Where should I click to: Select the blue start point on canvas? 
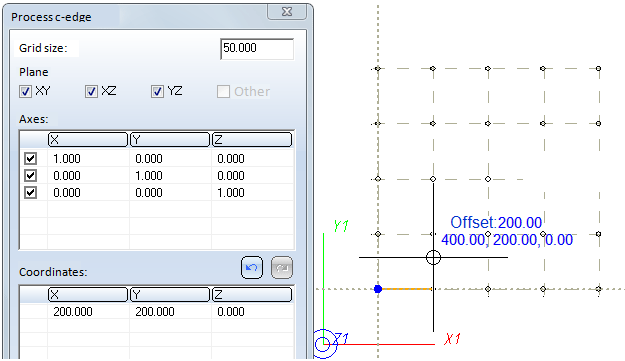[378, 289]
